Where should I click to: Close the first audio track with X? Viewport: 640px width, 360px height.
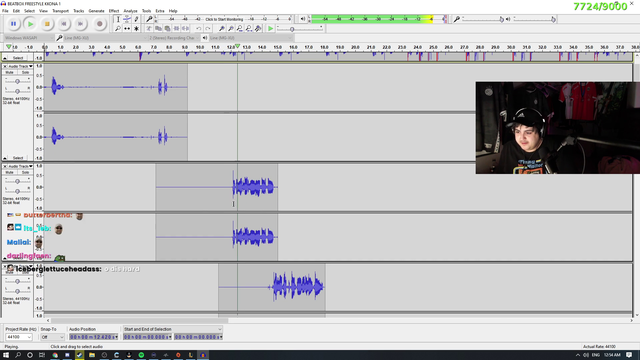[5, 66]
